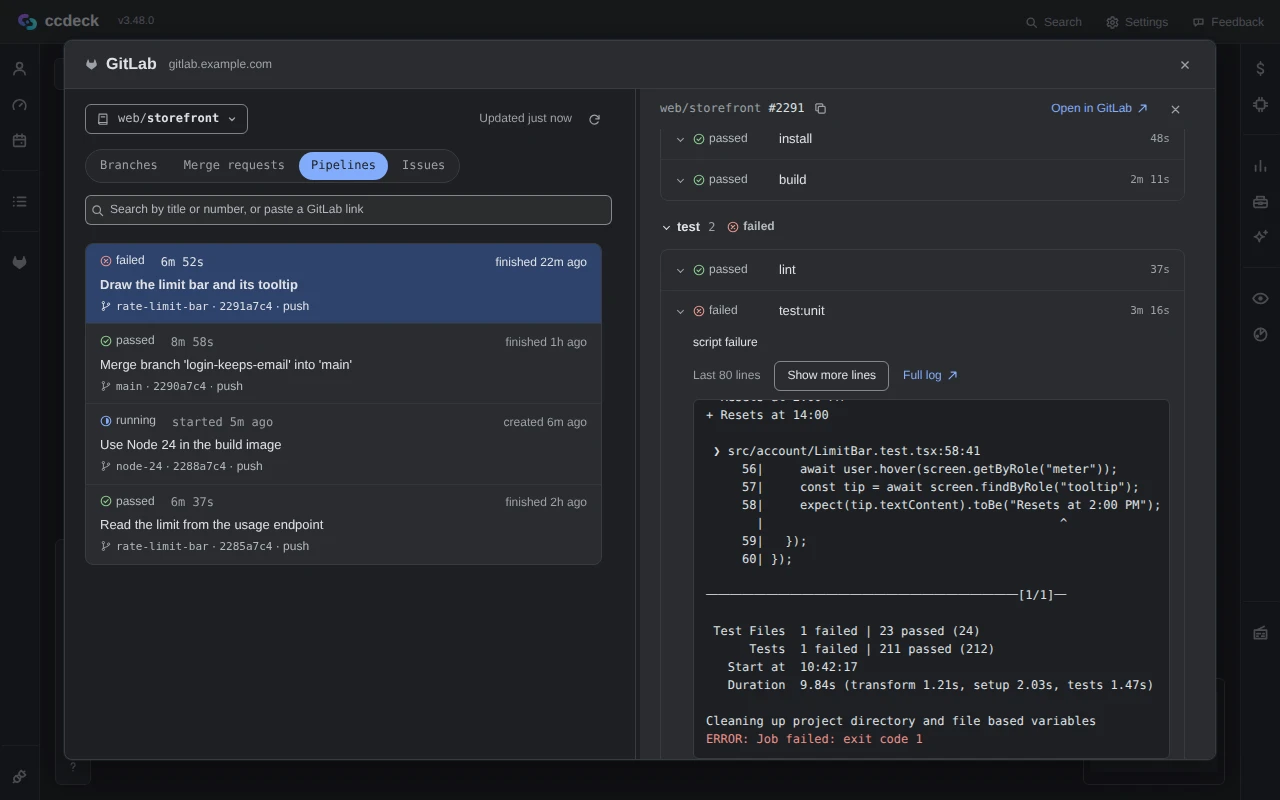This screenshot has width=1280, height=800.
Task: Open Settings in the top bar
Action: [x=1137, y=22]
